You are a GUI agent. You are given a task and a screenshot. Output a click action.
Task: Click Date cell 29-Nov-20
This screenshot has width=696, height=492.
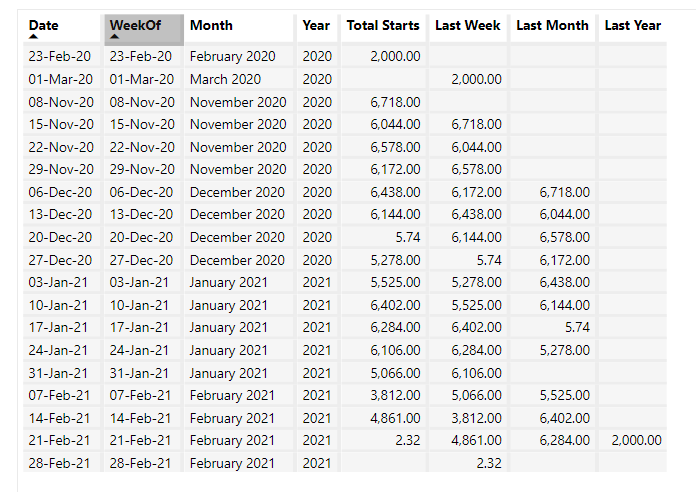61,169
